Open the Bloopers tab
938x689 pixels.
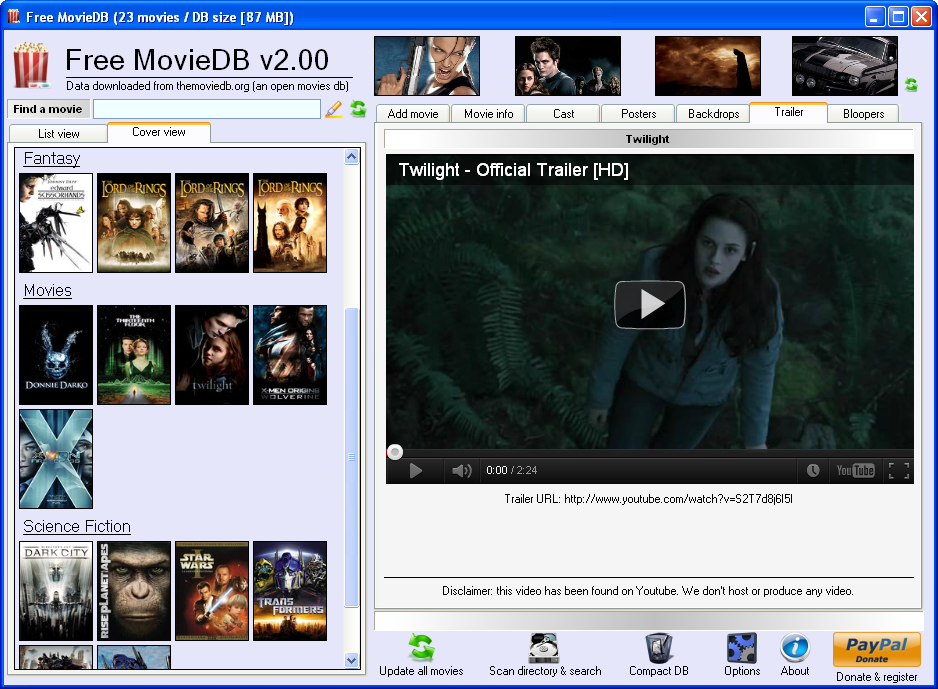point(863,114)
